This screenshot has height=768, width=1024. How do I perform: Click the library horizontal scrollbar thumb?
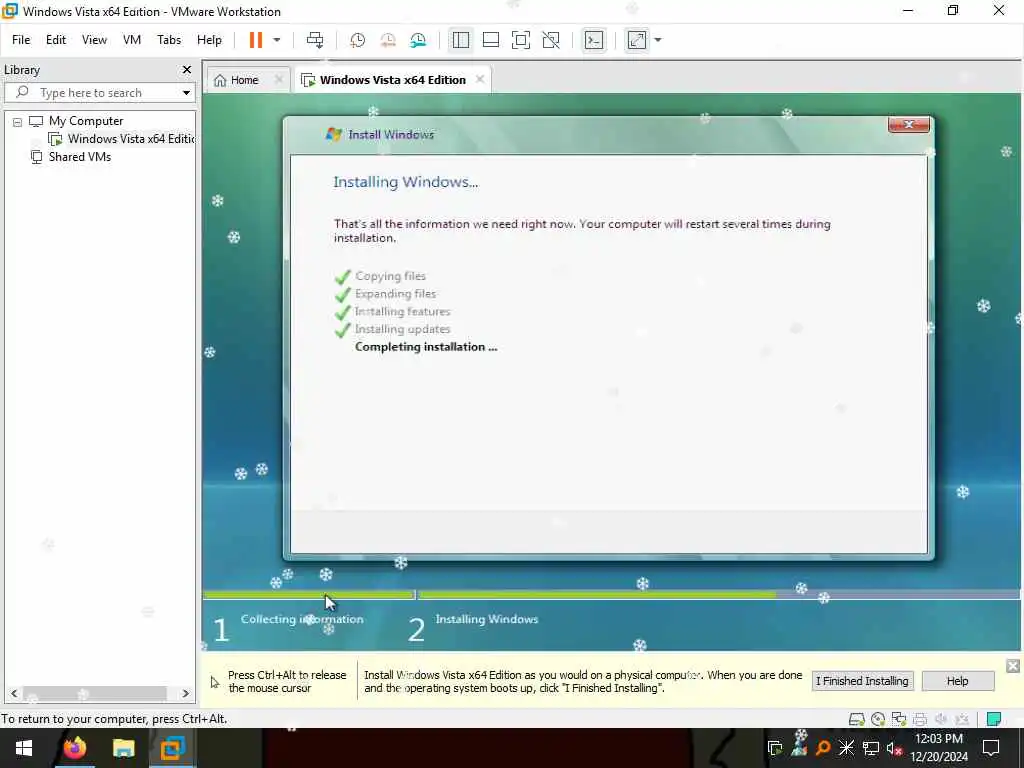pyautogui.click(x=95, y=693)
